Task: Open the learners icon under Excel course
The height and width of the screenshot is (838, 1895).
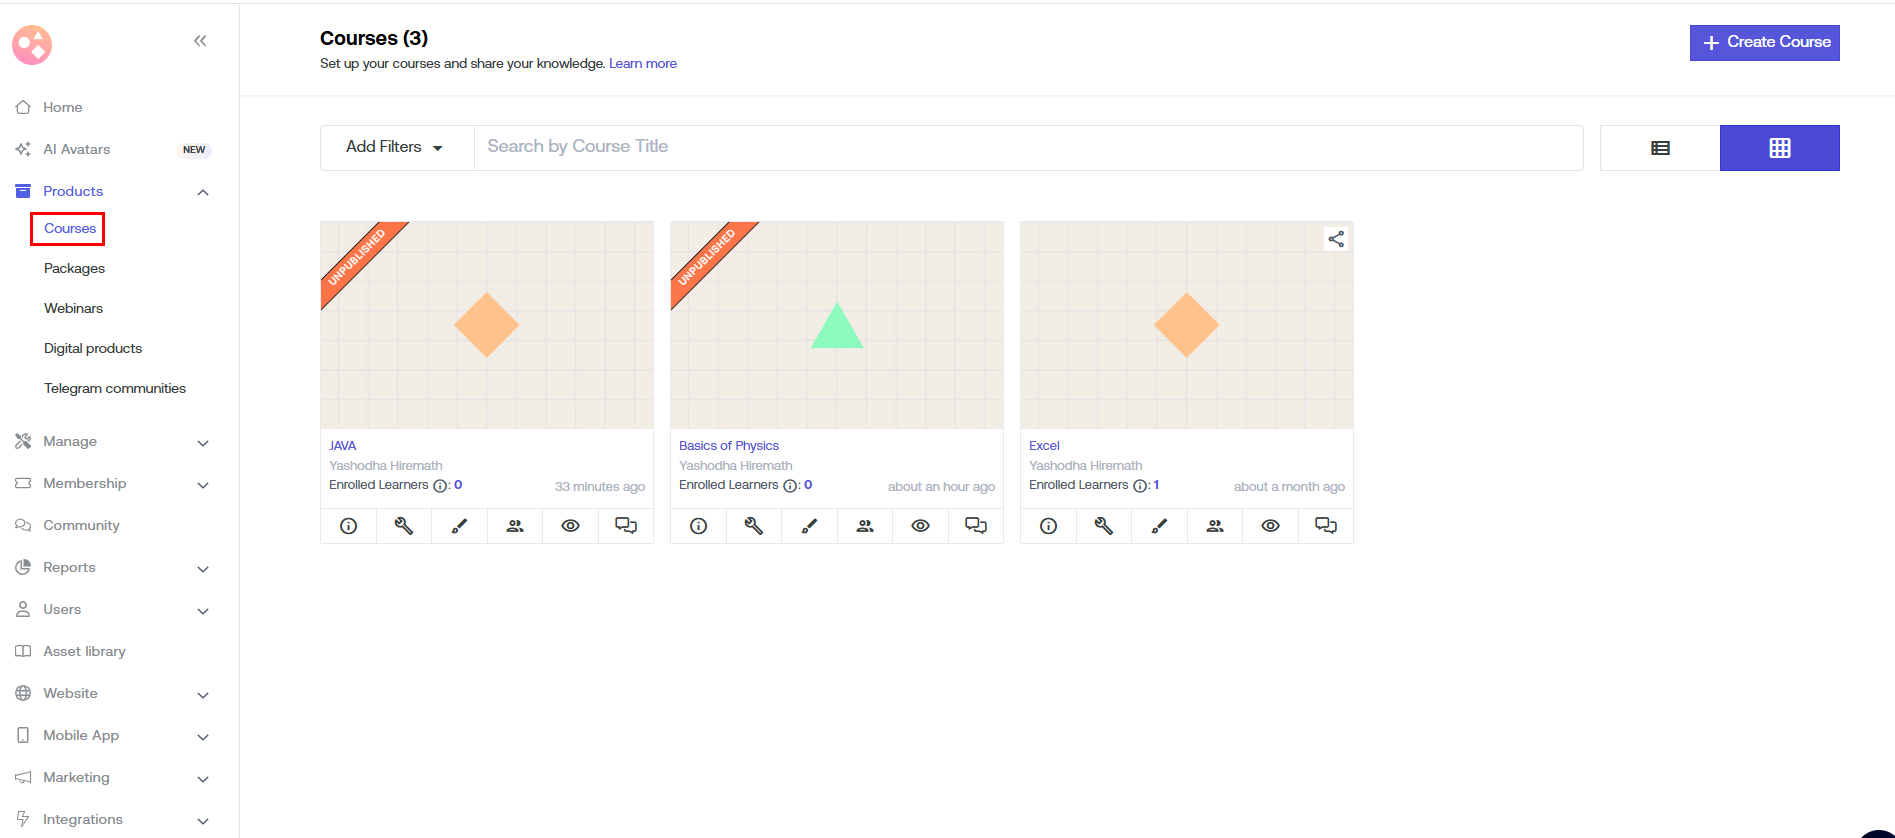Action: coord(1215,526)
